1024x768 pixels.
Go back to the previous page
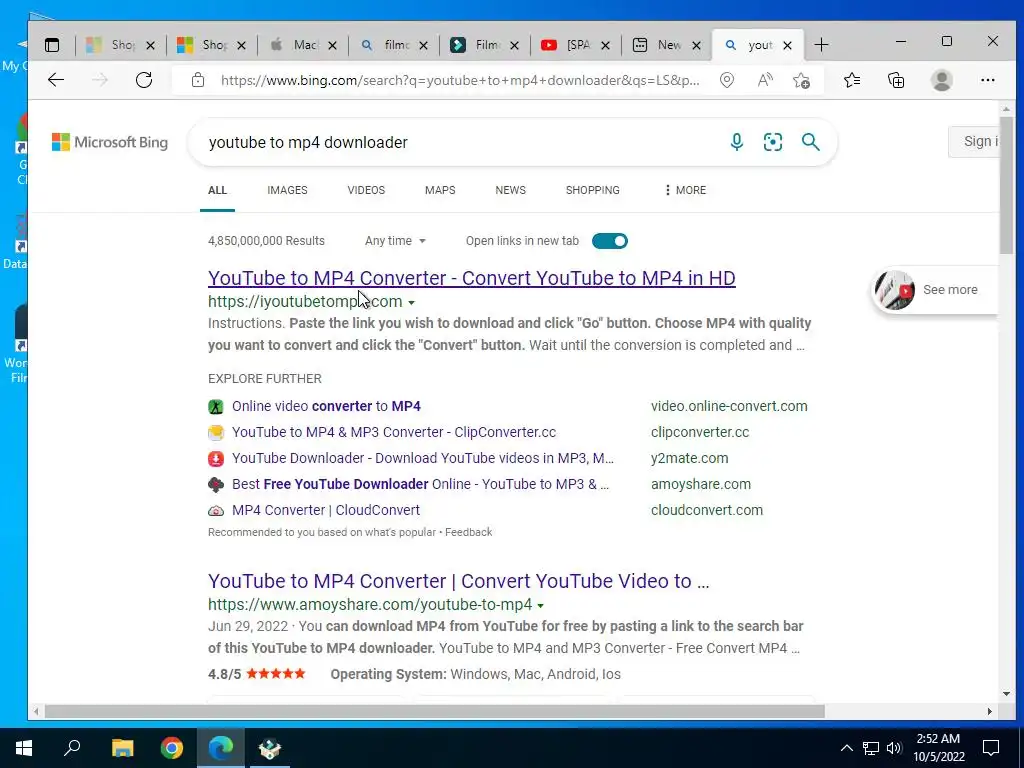click(56, 80)
